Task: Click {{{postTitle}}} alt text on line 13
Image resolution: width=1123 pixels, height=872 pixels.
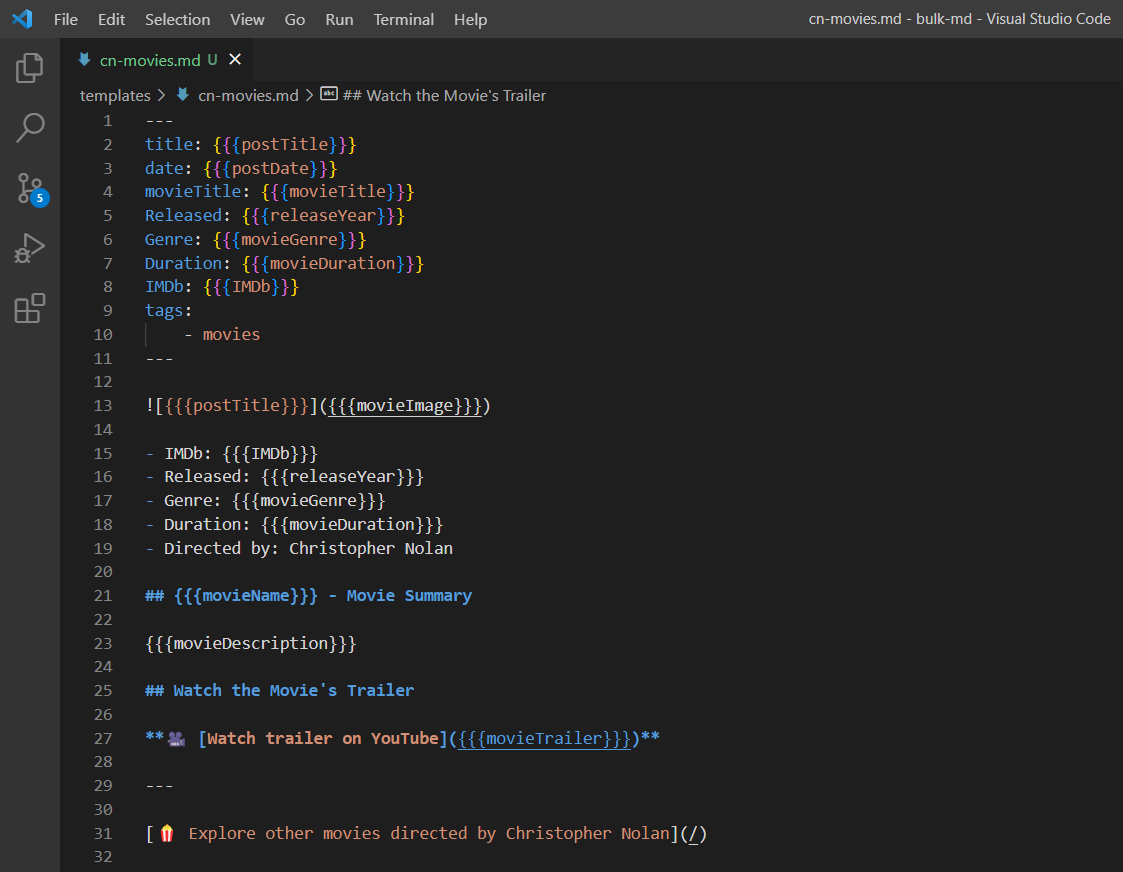Action: (236, 406)
